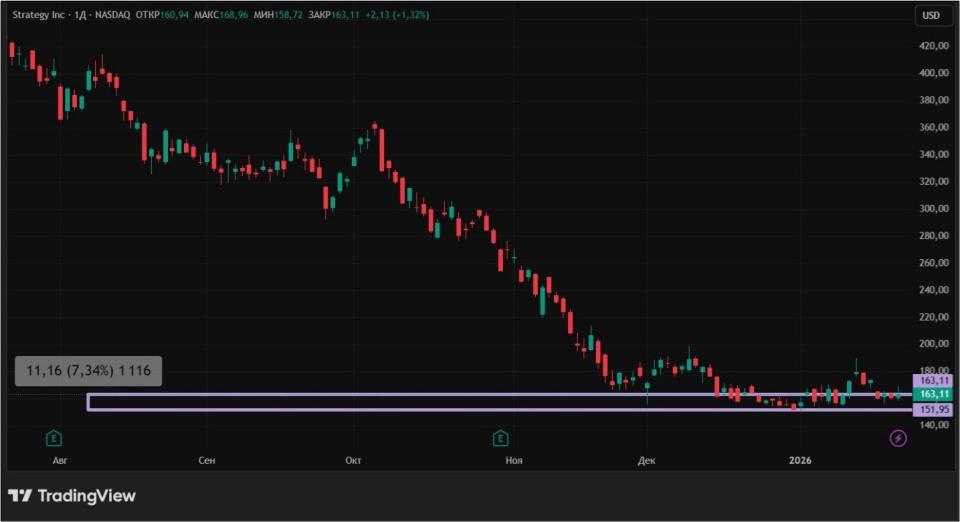The width and height of the screenshot is (960, 522).
Task: Click the green 163,11 current price label
Action: pos(936,395)
